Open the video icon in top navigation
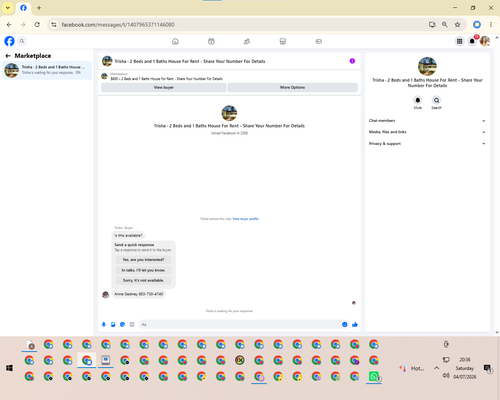Image resolution: width=500 pixels, height=400 pixels. tap(211, 41)
